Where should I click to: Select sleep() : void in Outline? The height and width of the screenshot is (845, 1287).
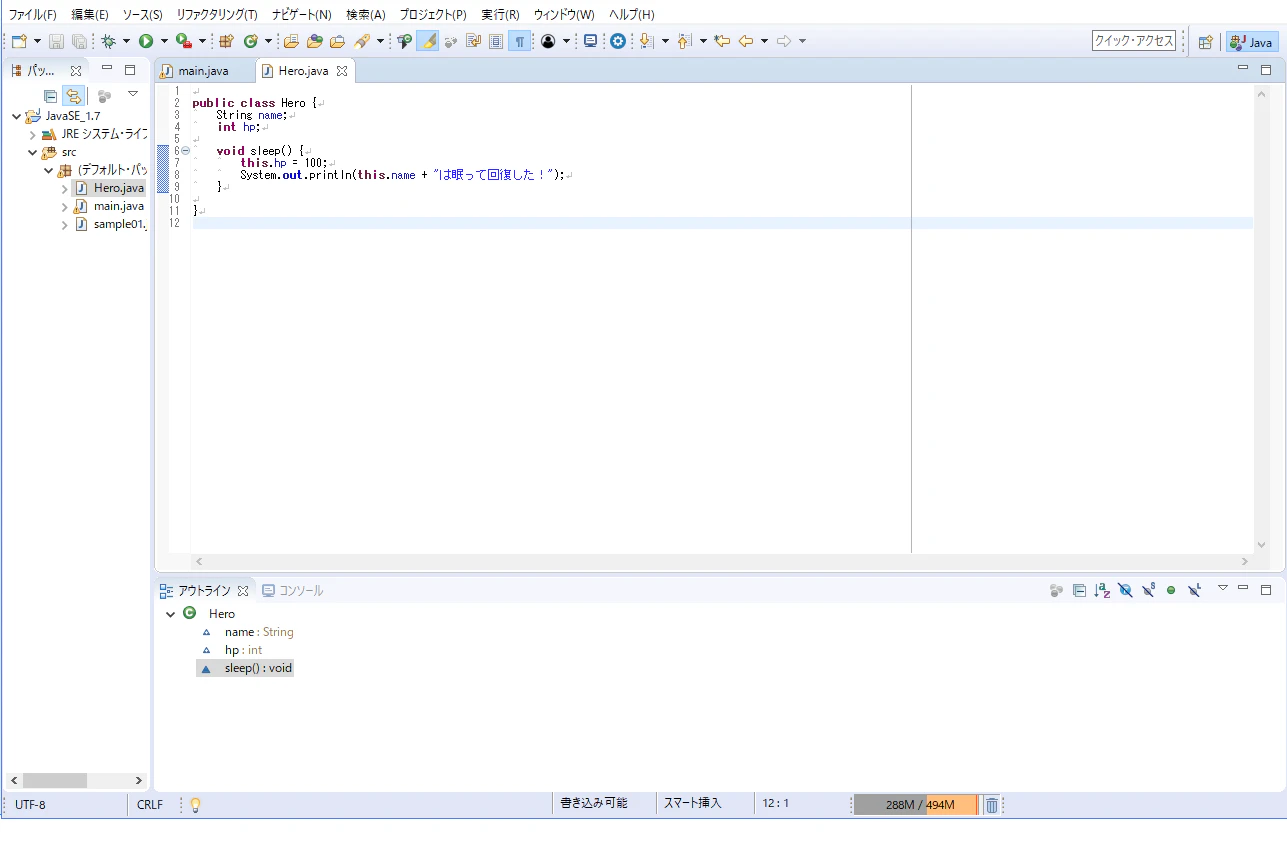[246, 668]
